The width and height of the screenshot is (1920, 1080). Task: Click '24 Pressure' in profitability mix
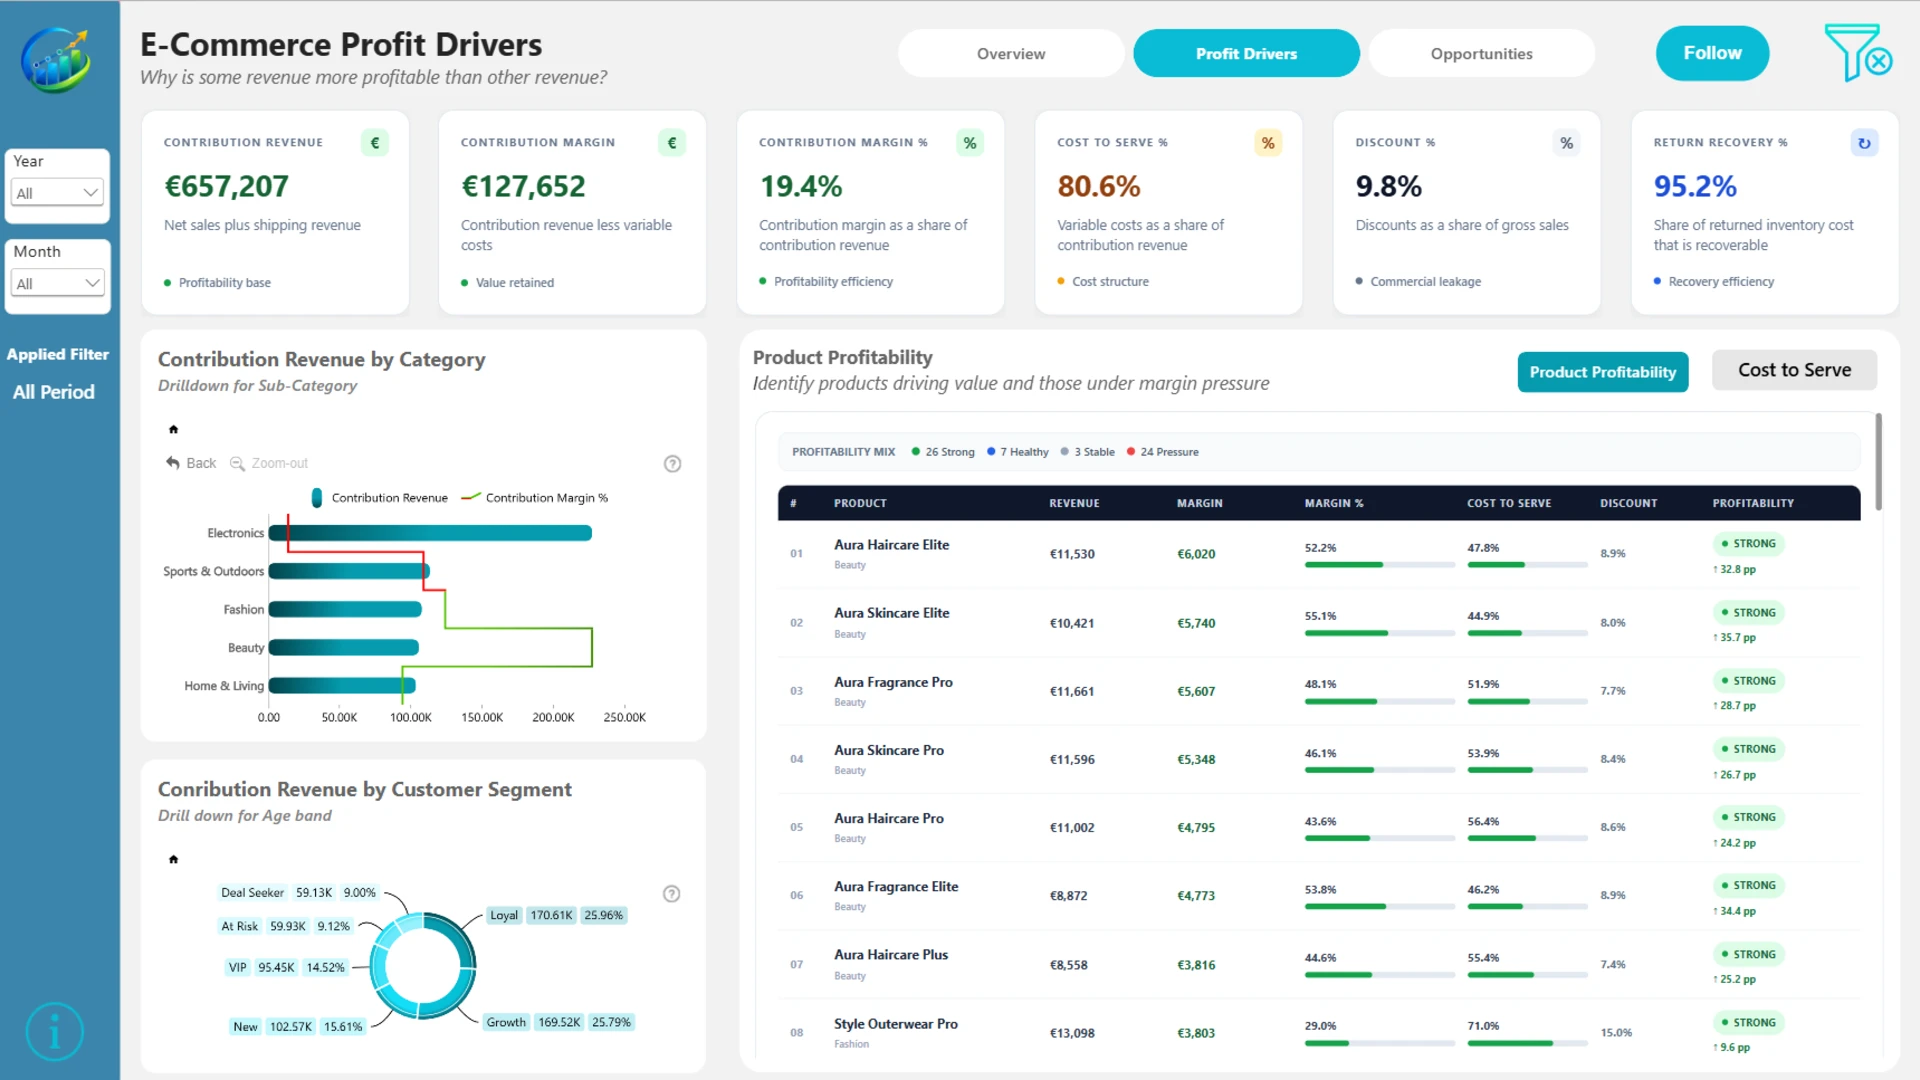(x=1163, y=452)
